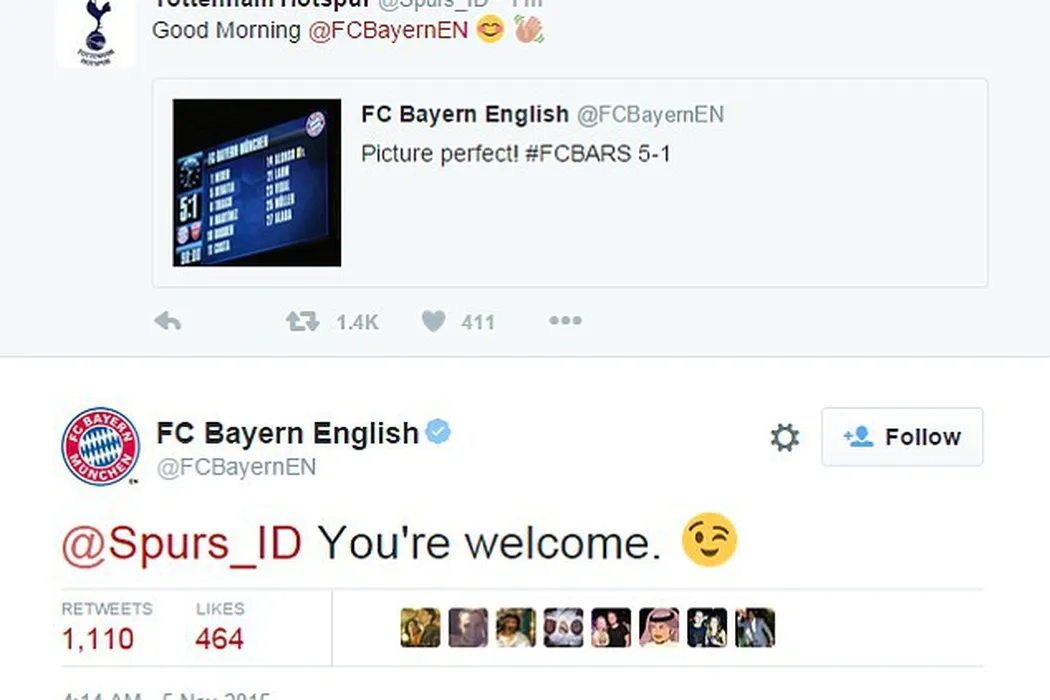Open the three-dots more options menu
The width and height of the screenshot is (1050, 700).
pyautogui.click(x=565, y=321)
